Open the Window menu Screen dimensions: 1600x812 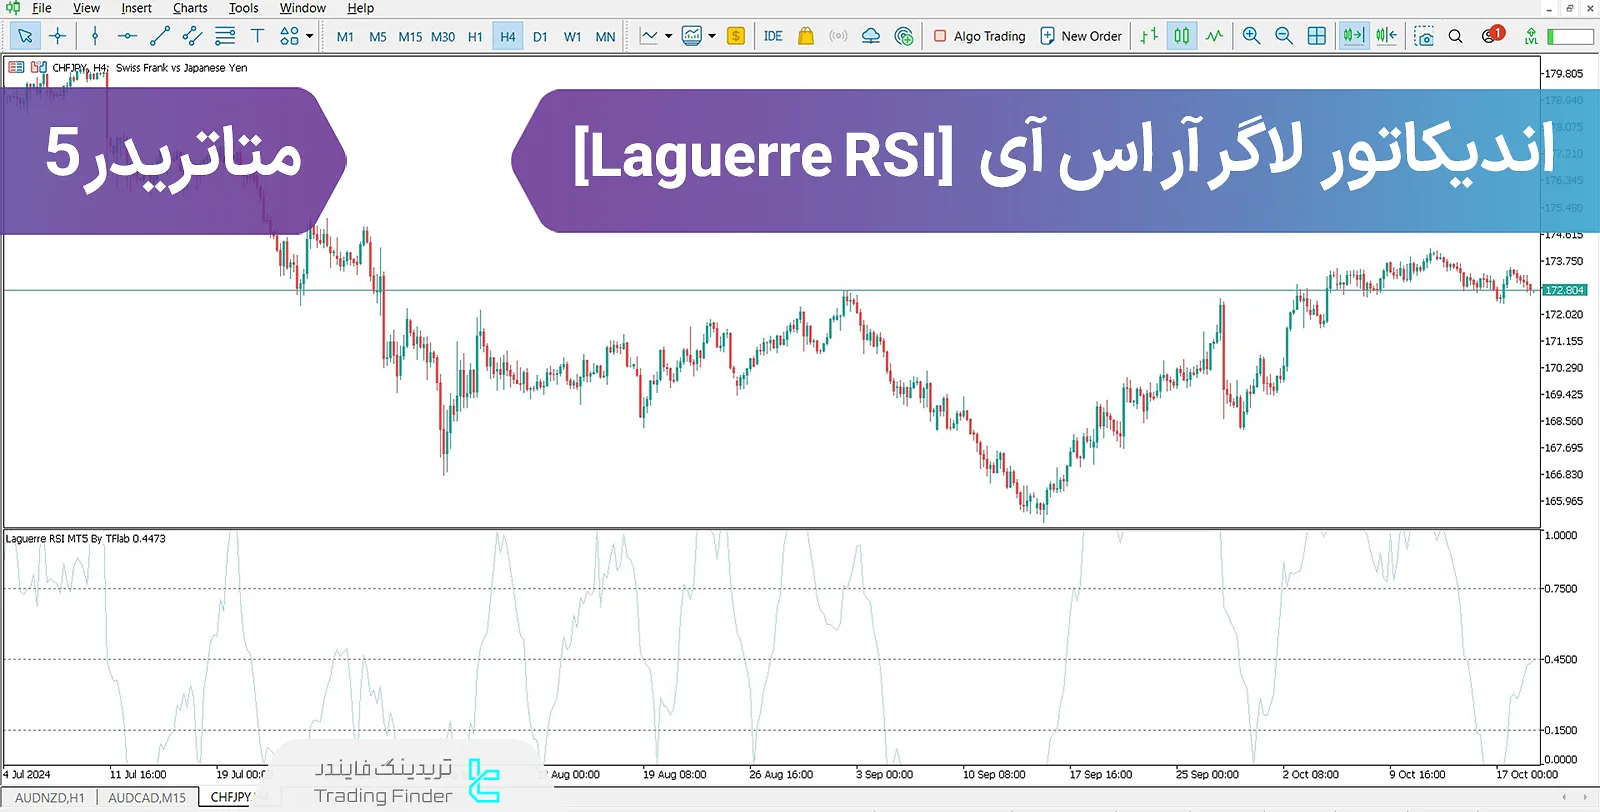[302, 8]
